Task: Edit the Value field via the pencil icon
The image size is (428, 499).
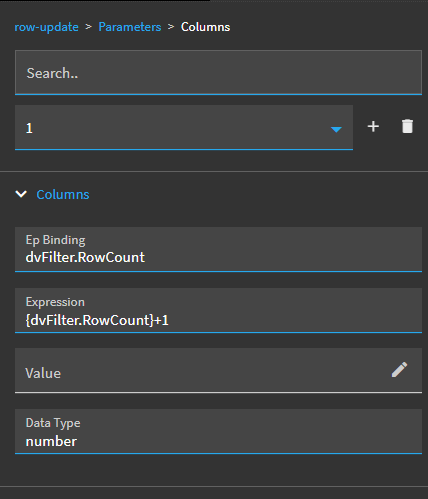Action: (399, 370)
